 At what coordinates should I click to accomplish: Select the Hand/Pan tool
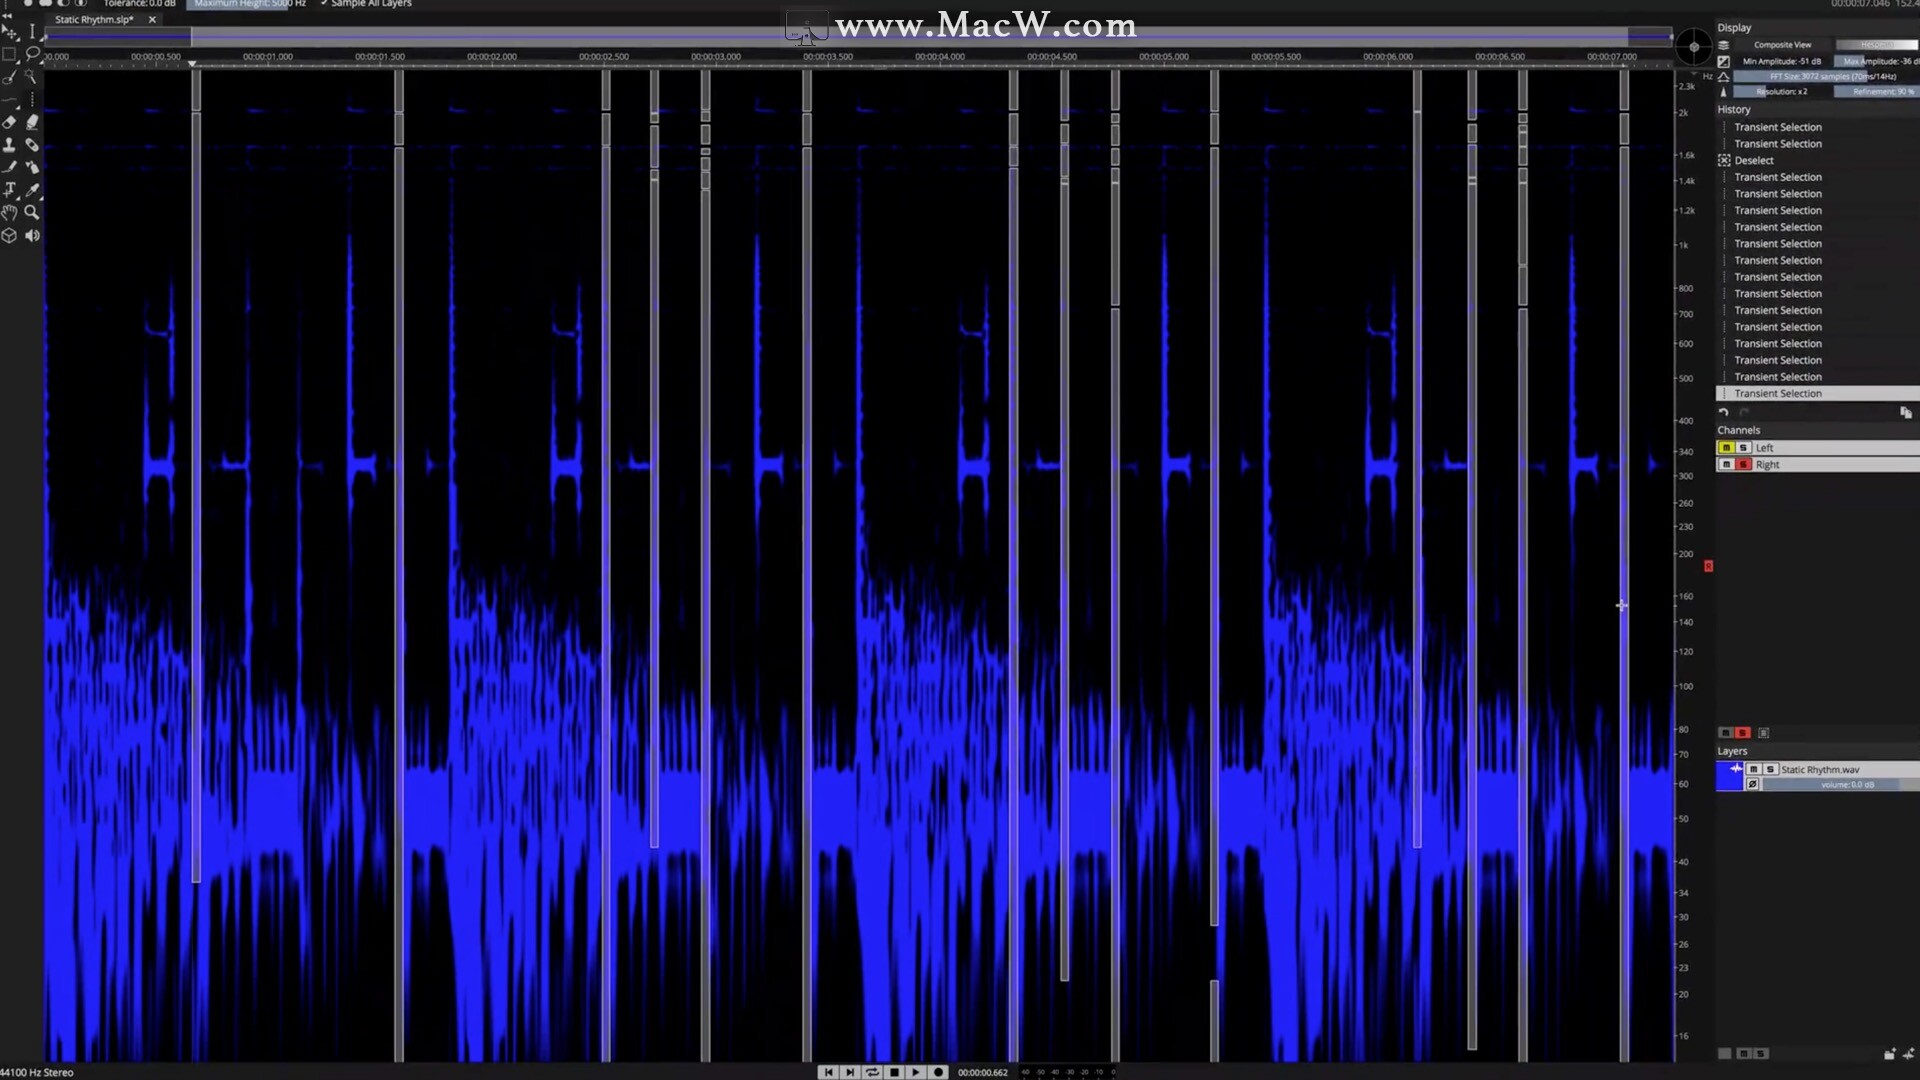pyautogui.click(x=12, y=212)
